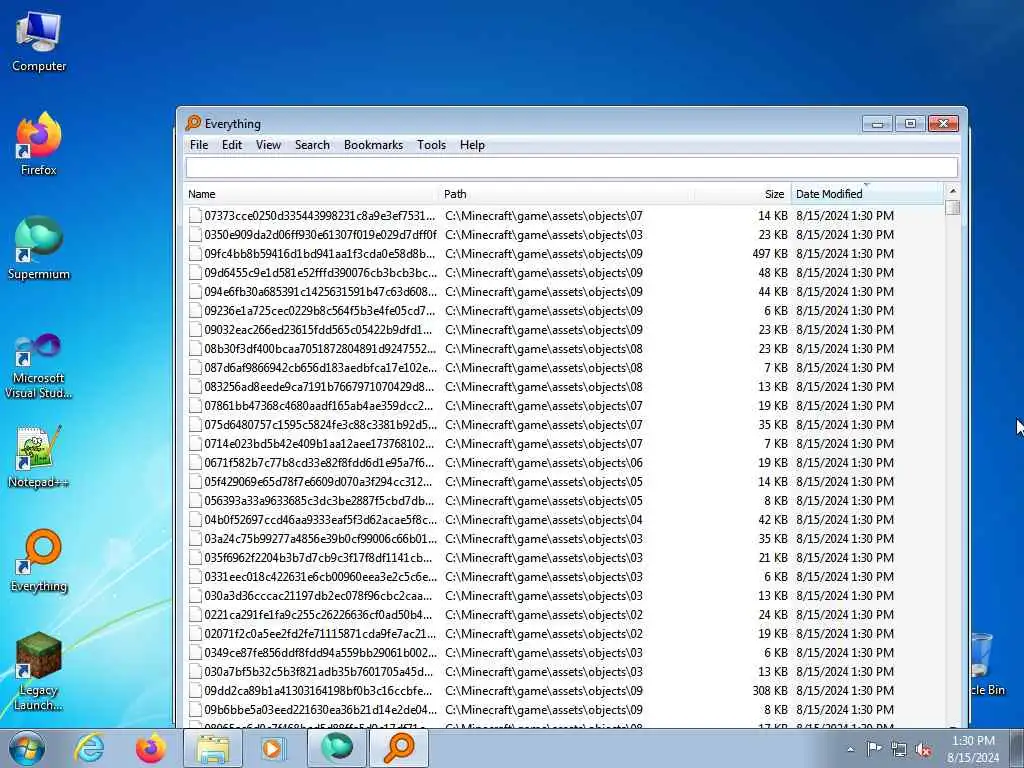Open the Notepad++ desktop shortcut
Image resolution: width=1024 pixels, height=768 pixels.
coord(39,456)
